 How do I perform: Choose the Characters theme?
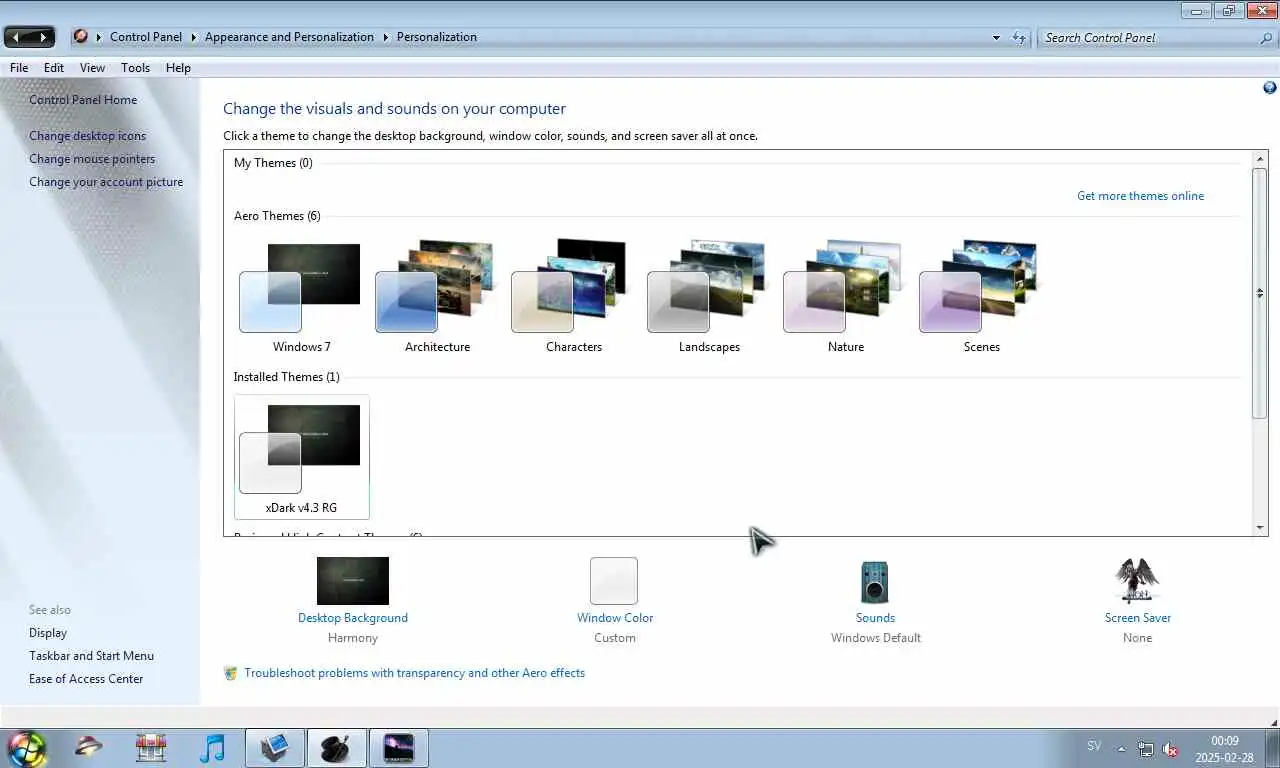[x=574, y=297]
